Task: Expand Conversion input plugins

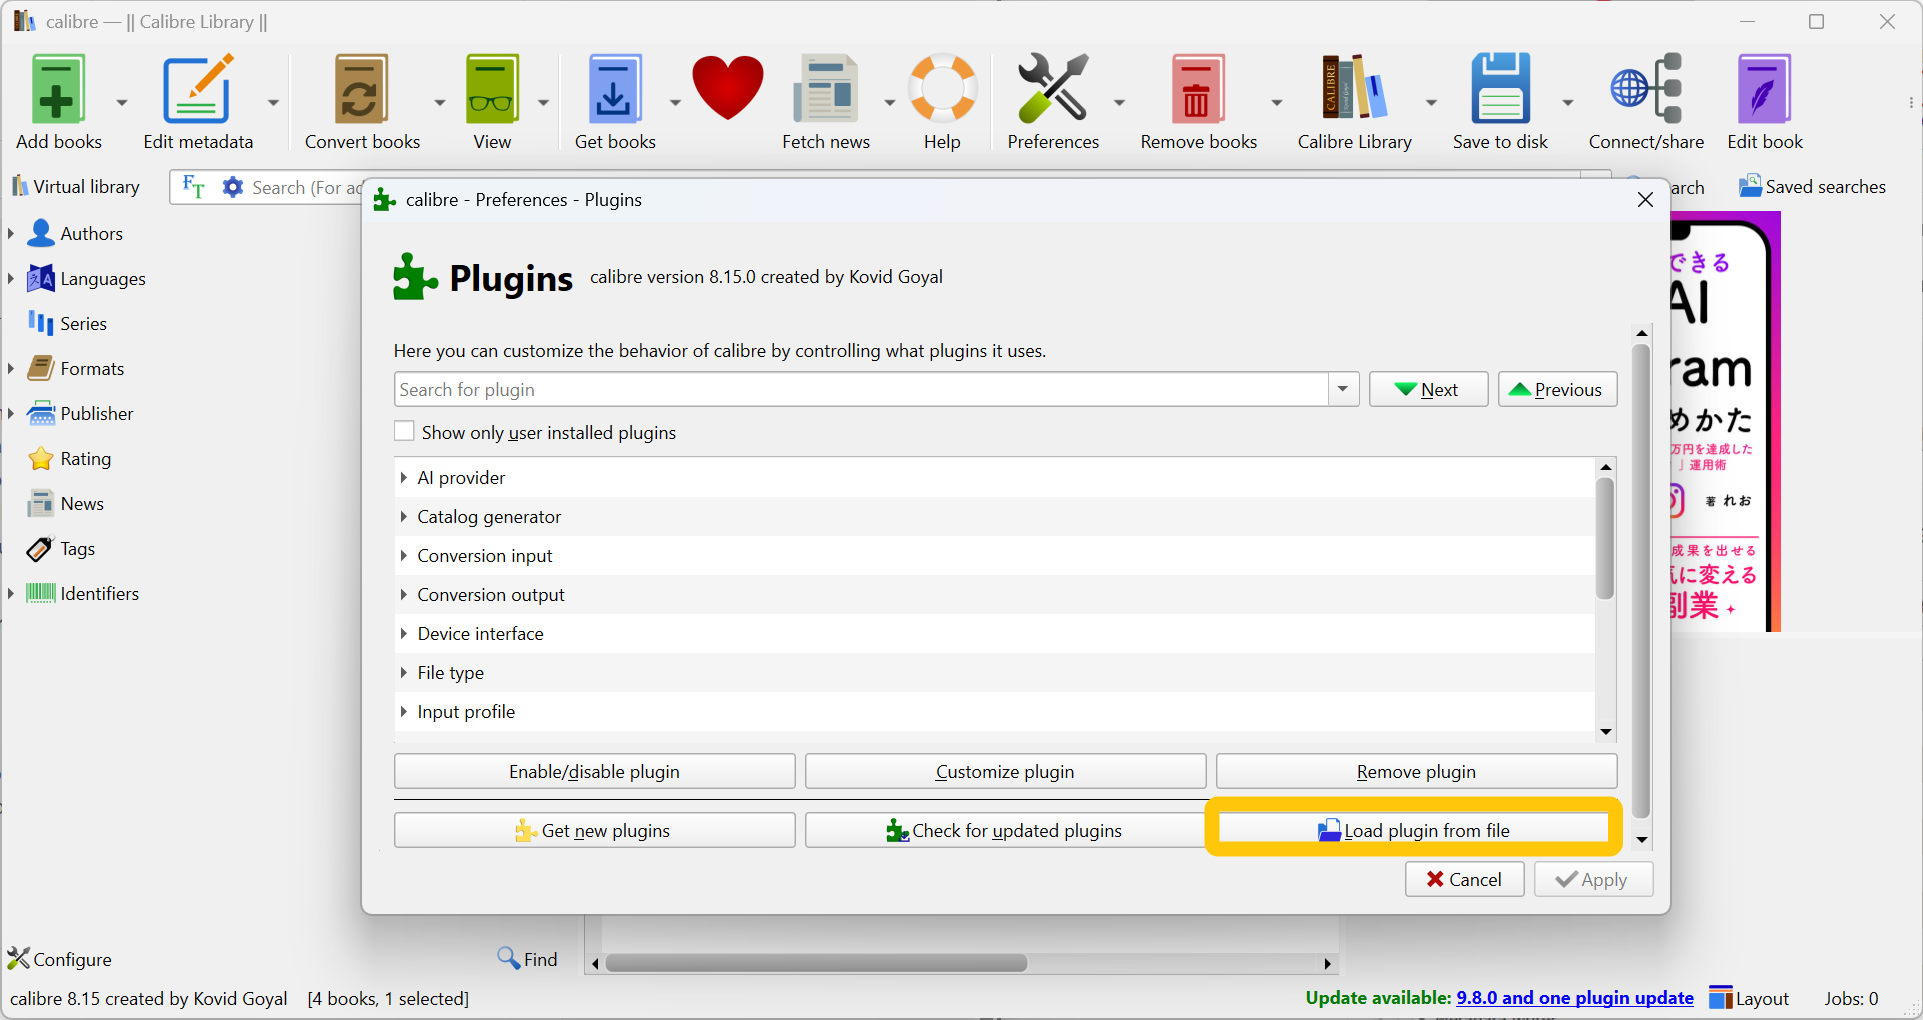Action: click(404, 556)
